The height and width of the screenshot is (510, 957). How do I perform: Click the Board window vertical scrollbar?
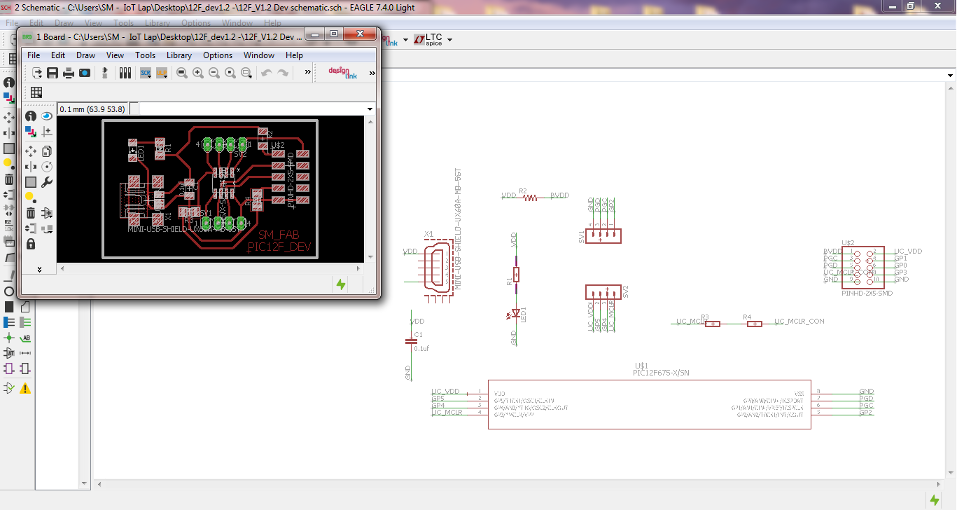(x=370, y=189)
